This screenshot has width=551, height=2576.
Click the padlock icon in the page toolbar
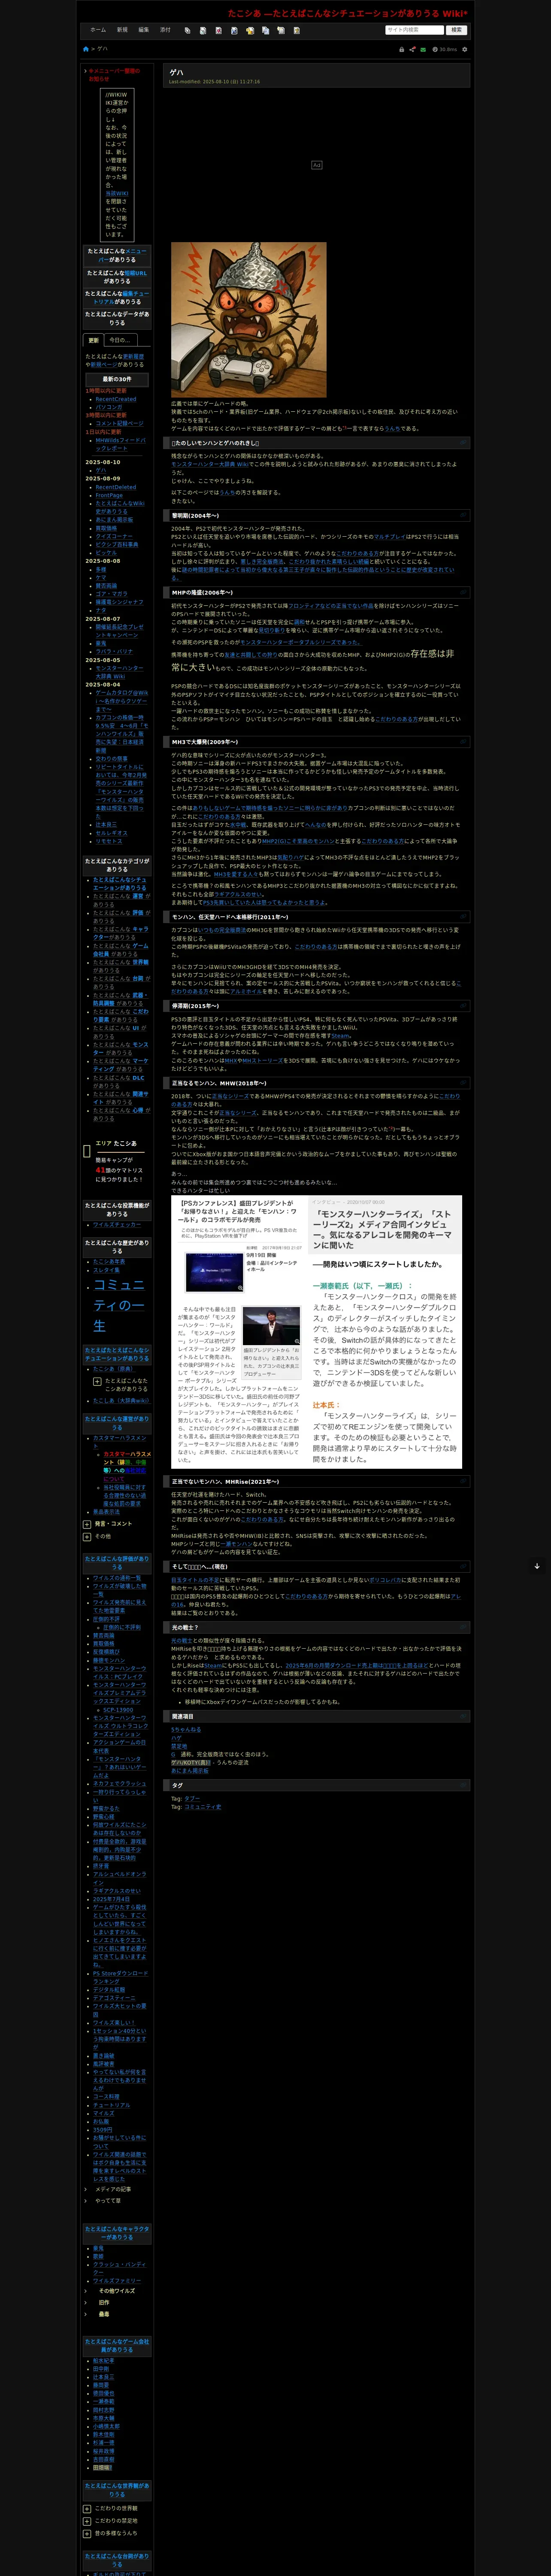[402, 49]
